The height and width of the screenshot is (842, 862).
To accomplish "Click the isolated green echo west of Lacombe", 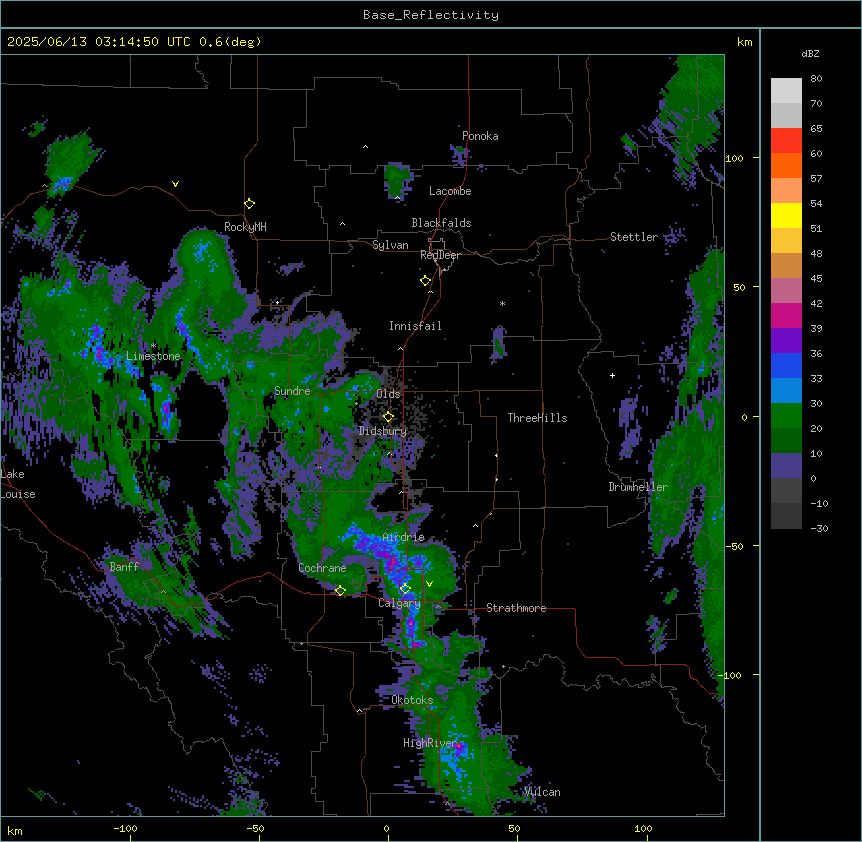I will pos(397,179).
